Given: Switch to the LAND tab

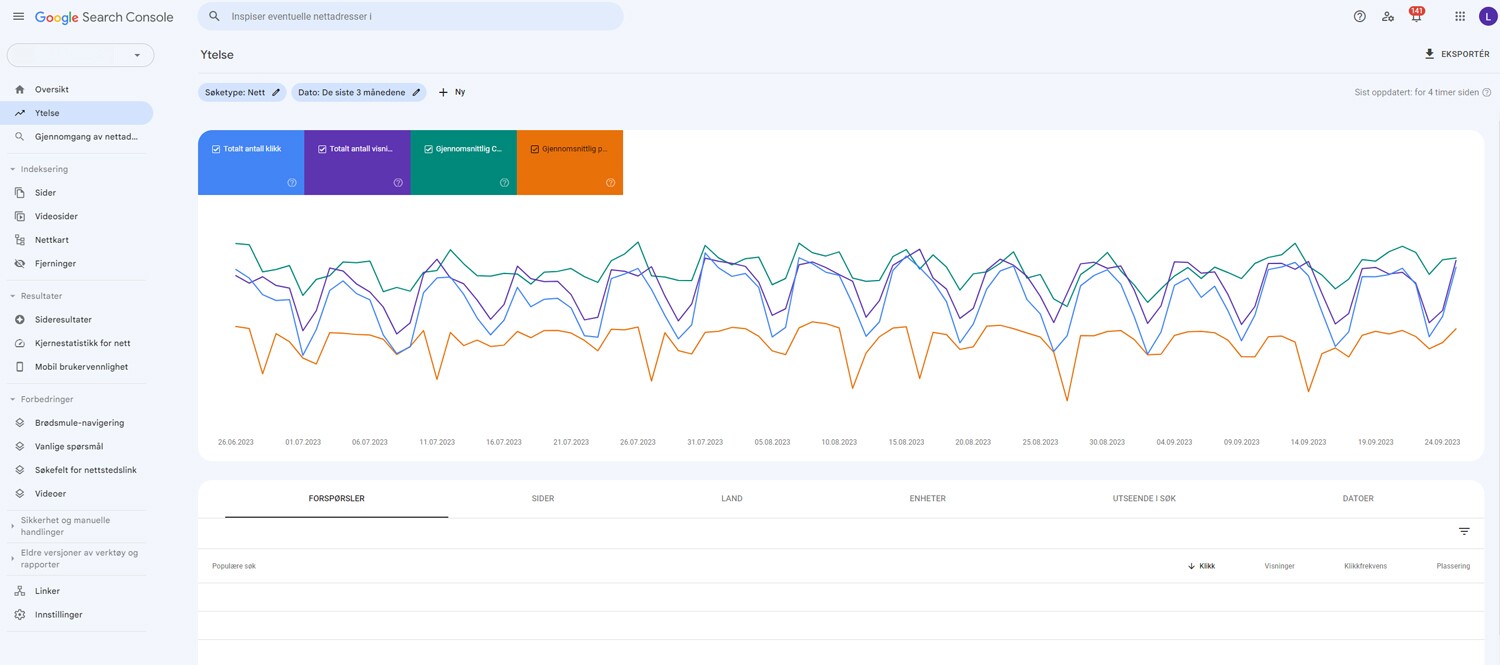Looking at the screenshot, I should click(731, 497).
